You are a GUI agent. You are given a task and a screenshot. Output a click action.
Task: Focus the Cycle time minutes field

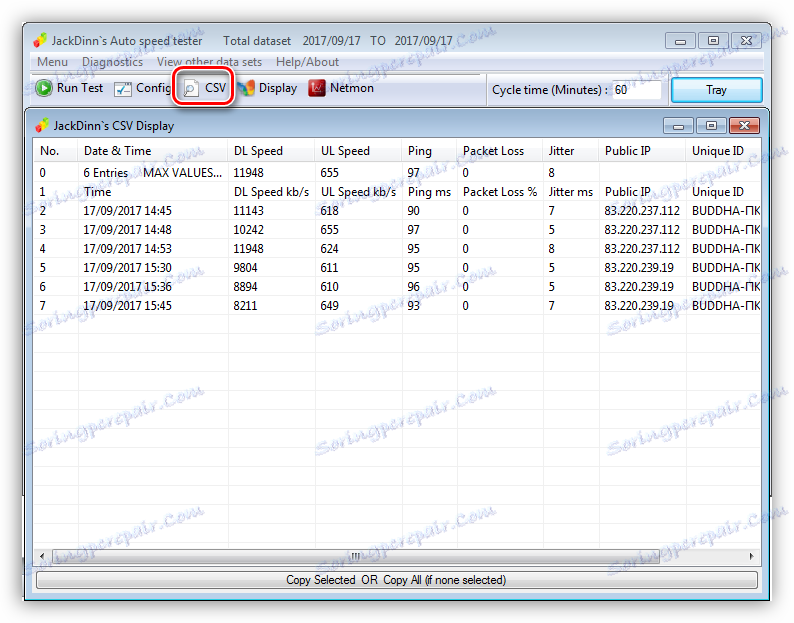tap(637, 90)
